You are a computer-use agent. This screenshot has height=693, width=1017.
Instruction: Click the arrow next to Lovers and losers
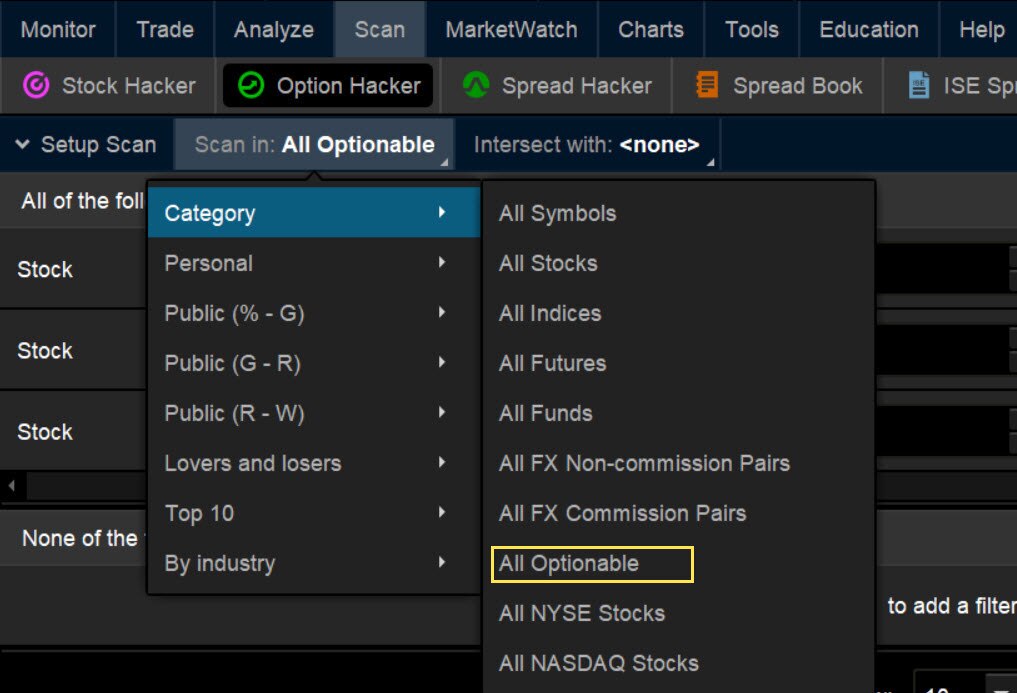click(x=442, y=462)
